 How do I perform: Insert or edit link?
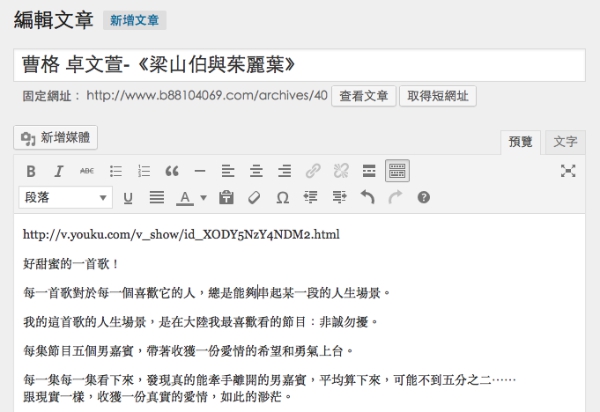point(313,171)
